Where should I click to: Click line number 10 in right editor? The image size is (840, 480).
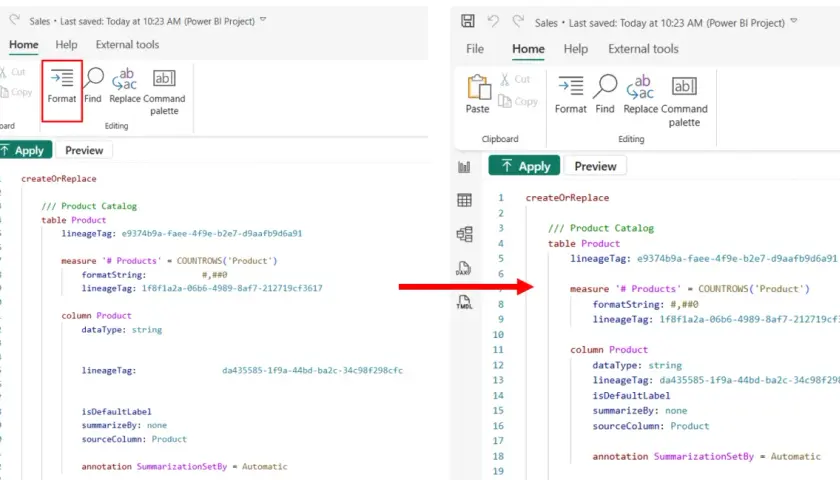pos(498,335)
